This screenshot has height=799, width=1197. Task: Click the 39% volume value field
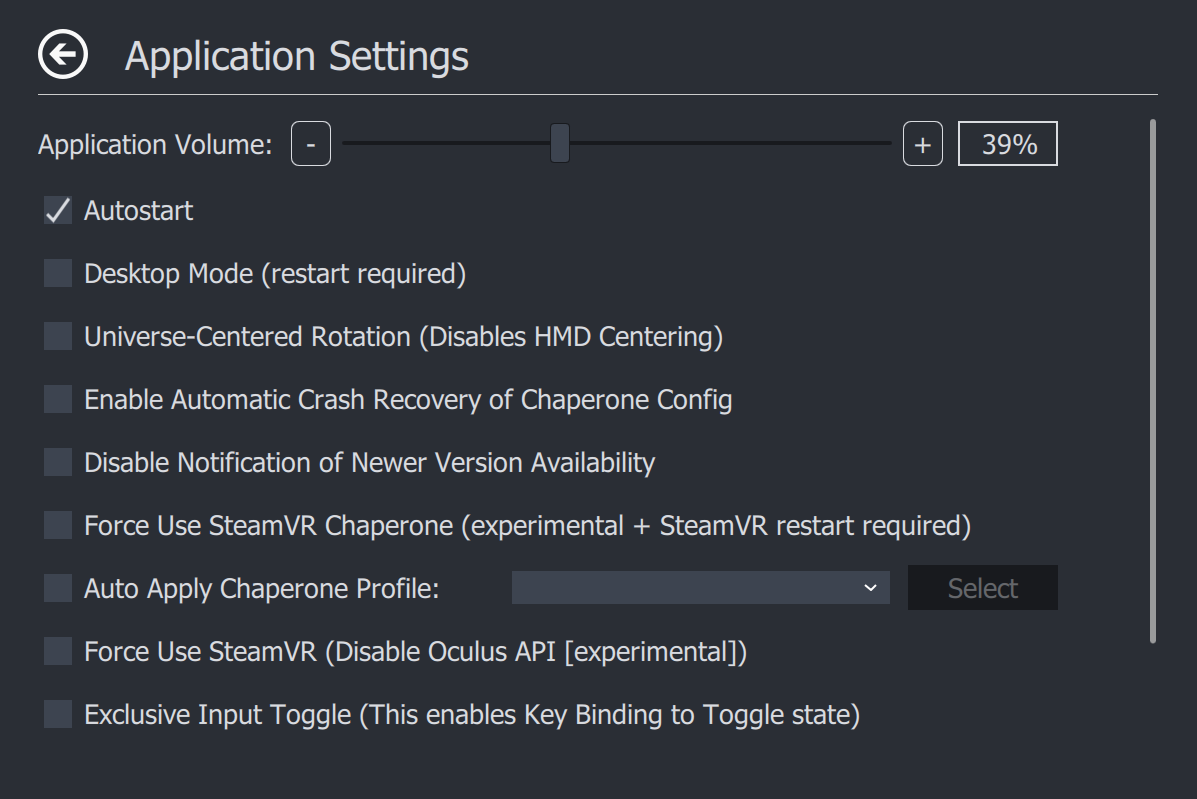tap(1007, 145)
